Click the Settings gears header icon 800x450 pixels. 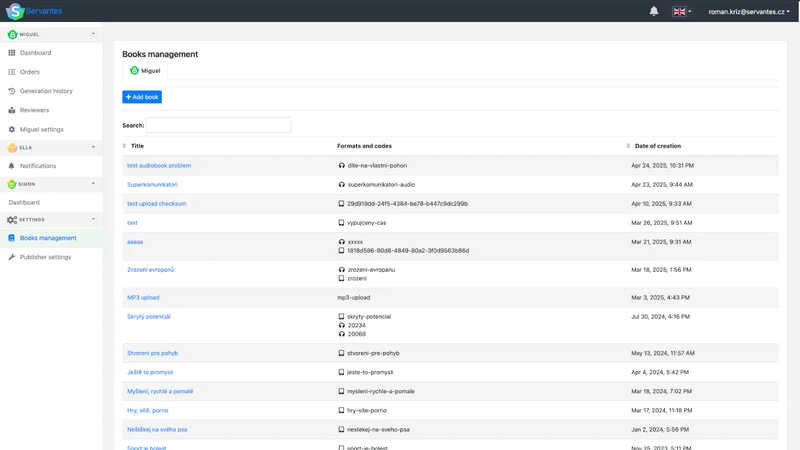tap(12, 220)
